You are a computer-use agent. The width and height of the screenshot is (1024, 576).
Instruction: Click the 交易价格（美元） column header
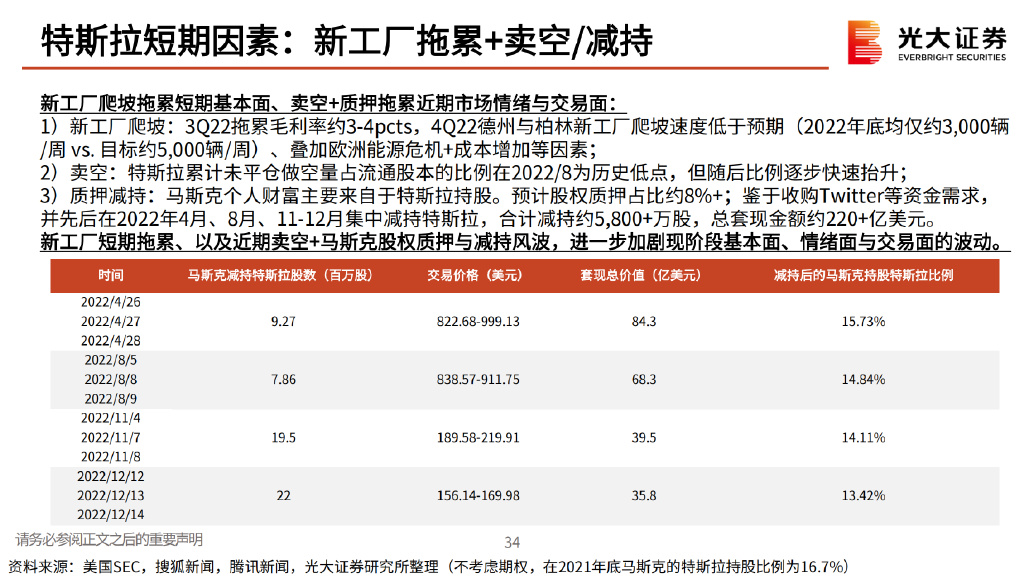point(475,276)
